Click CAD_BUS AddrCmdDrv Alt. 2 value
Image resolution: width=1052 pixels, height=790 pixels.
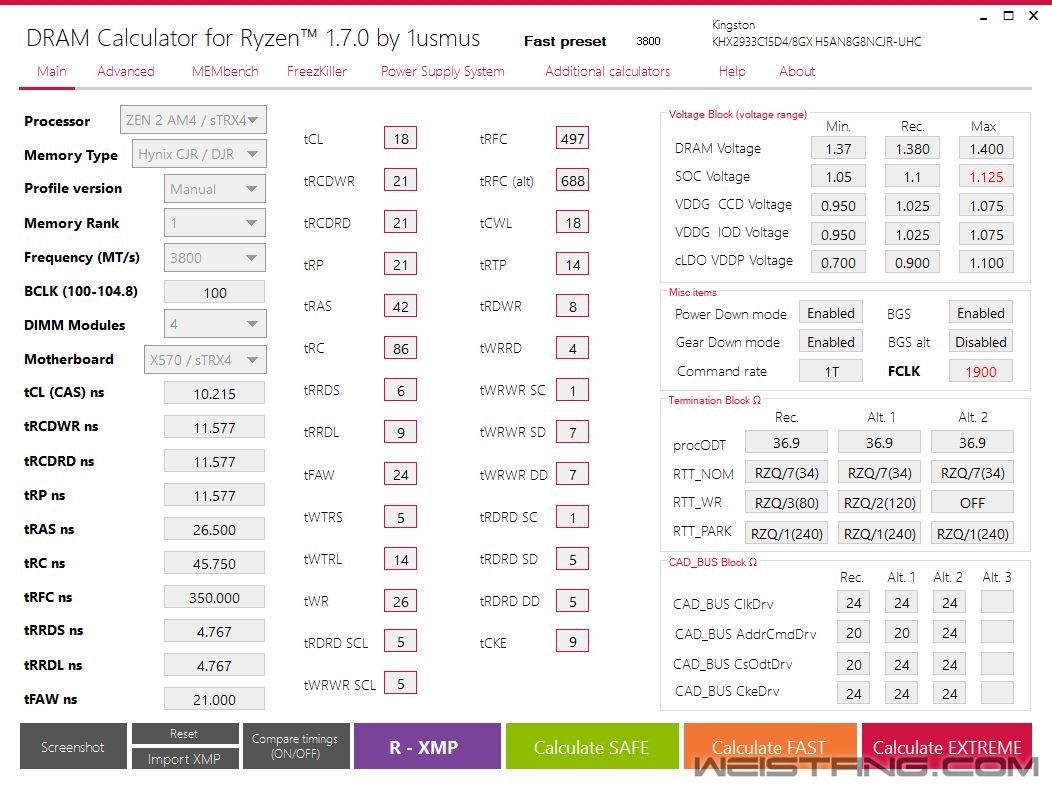949,632
